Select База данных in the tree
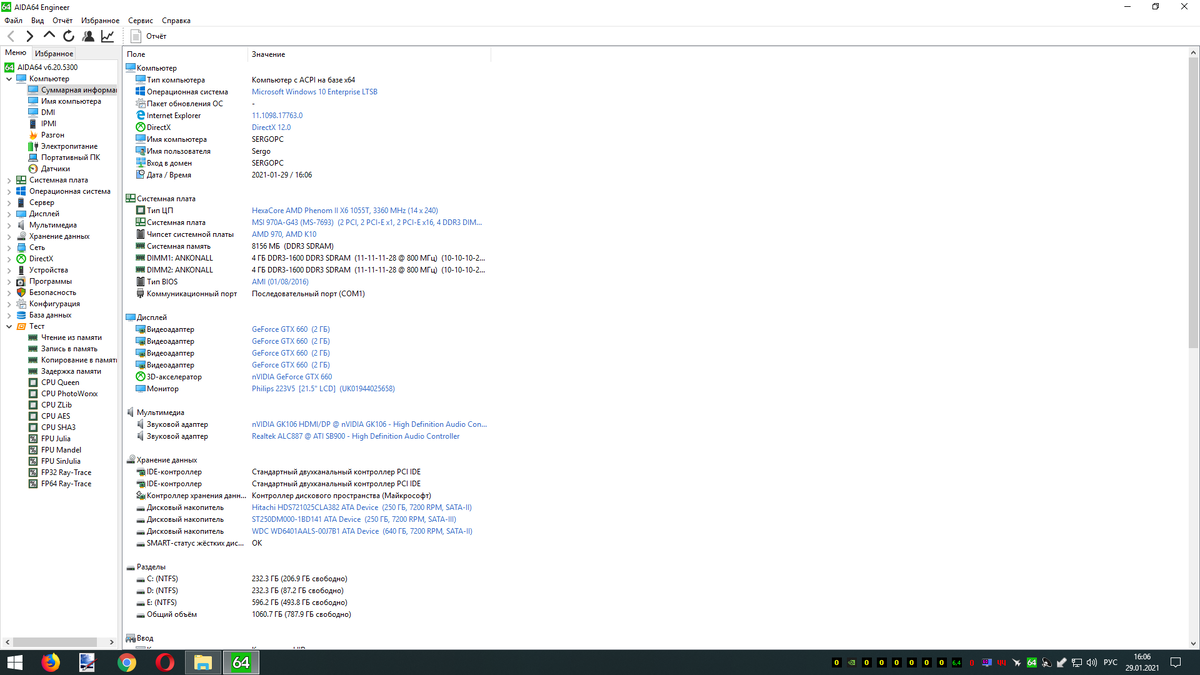The width and height of the screenshot is (1200, 675). [50, 315]
